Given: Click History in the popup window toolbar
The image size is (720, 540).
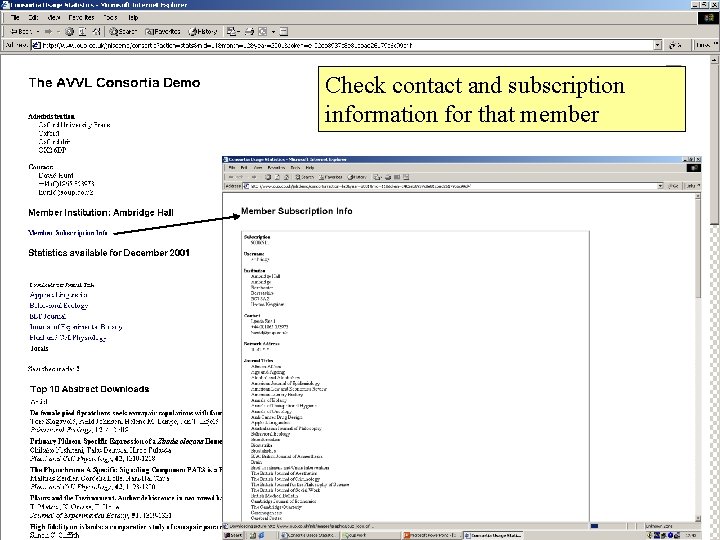Looking at the screenshot, I should (x=357, y=177).
